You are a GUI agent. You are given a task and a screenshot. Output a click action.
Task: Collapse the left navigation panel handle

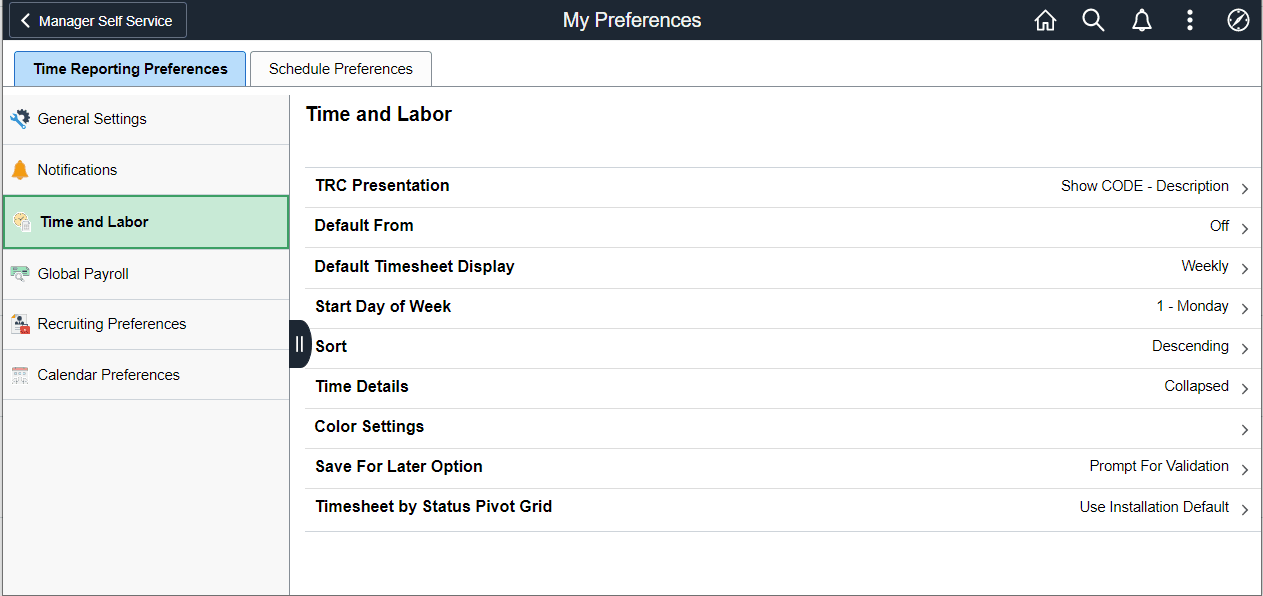point(299,344)
